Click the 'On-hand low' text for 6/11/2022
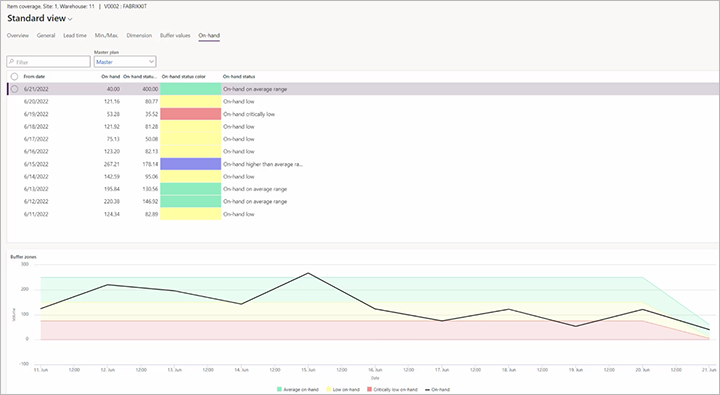Image resolution: width=720 pixels, height=395 pixels. (239, 214)
